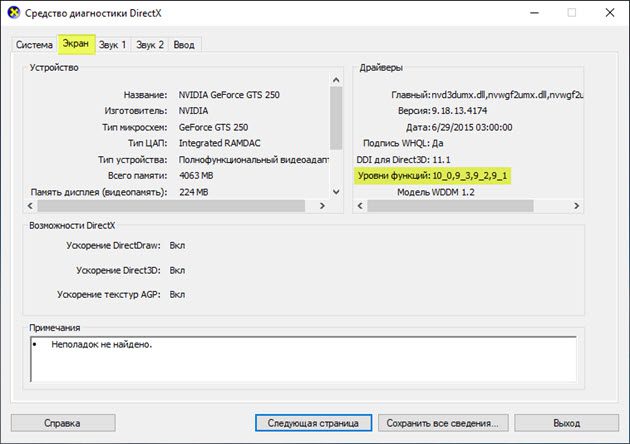Click the Драйверы horizontal scrollbar thumb
Viewport: 630px width, 444px height.
click(450, 206)
